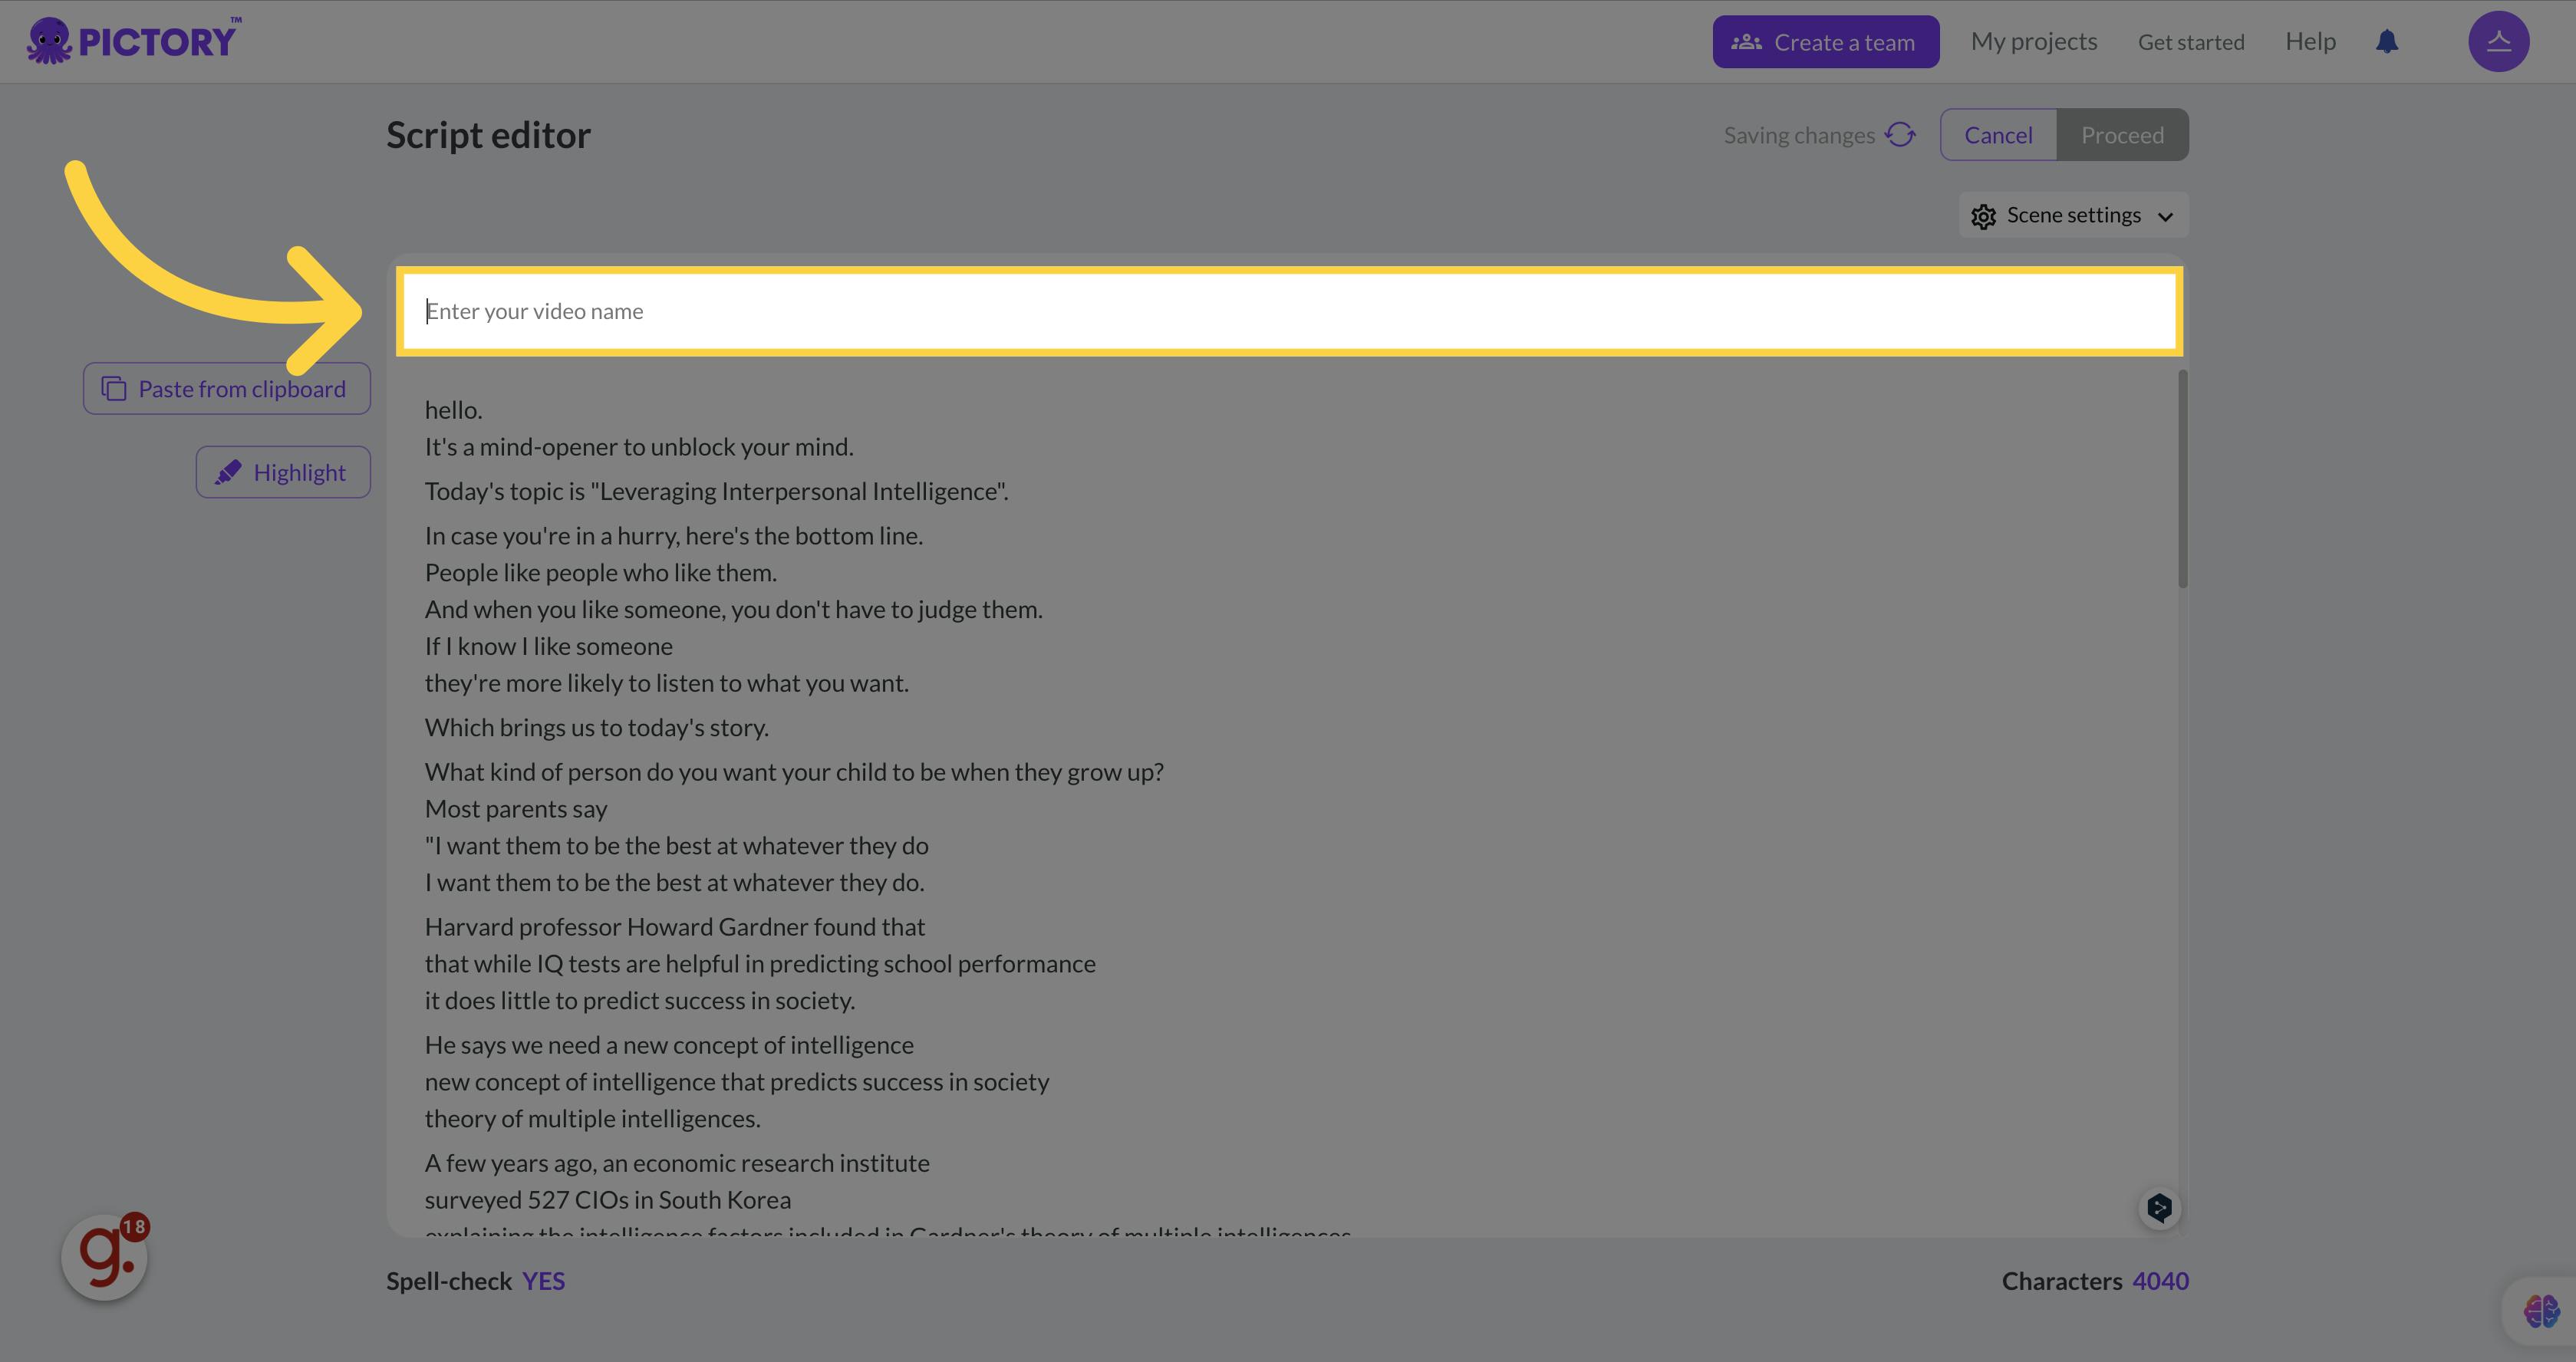
Task: Open My projects menu
Action: point(2033,41)
